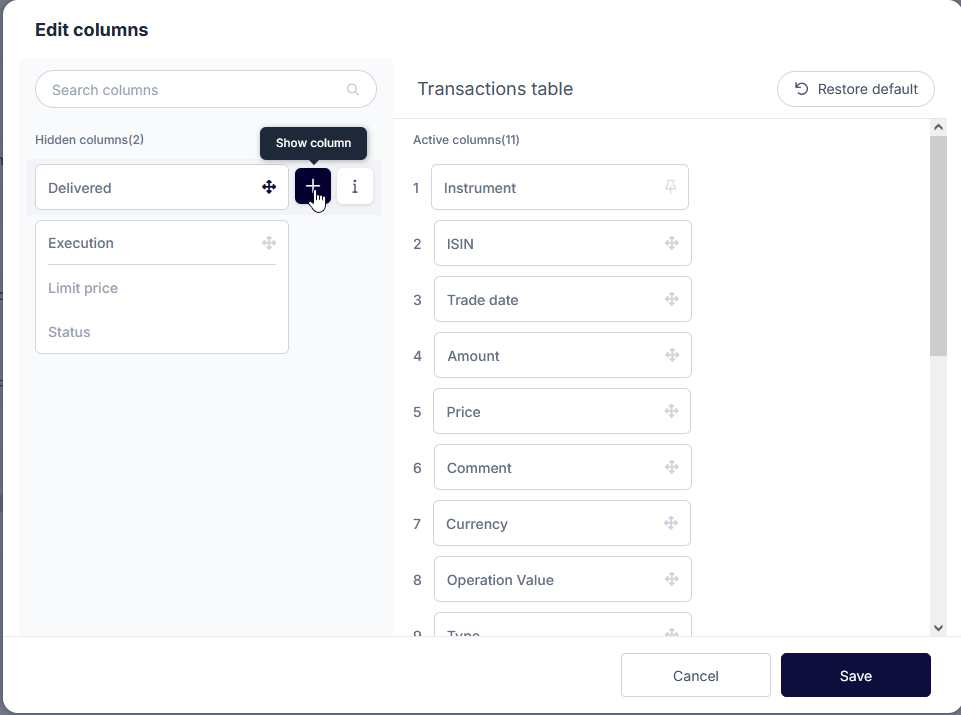Click the plus icon to show Delivered column
The image size is (961, 715).
[313, 187]
